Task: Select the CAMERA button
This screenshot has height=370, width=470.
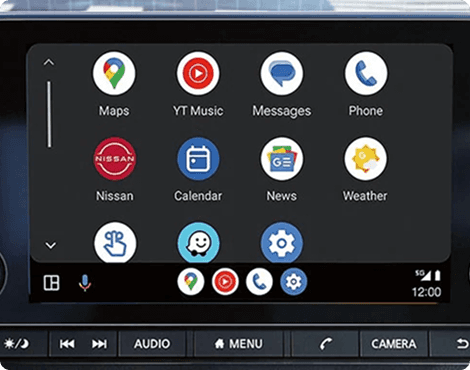Action: 394,344
